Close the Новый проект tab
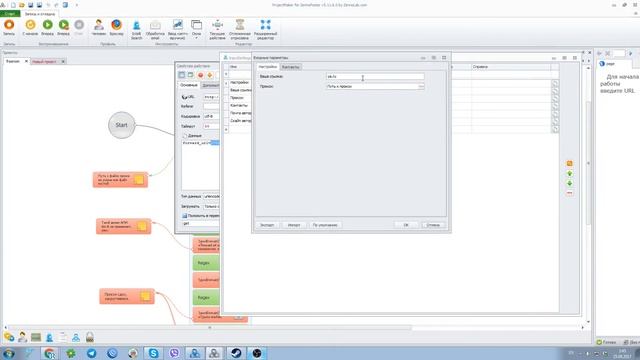 click(x=63, y=61)
